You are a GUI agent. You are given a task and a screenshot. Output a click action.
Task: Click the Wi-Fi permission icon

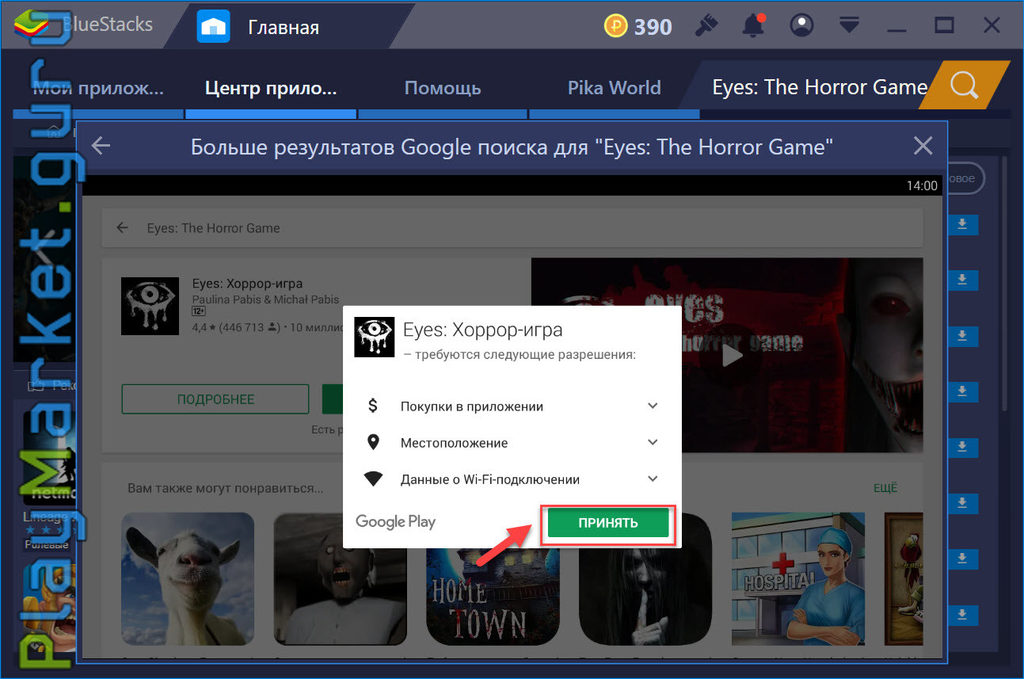373,479
